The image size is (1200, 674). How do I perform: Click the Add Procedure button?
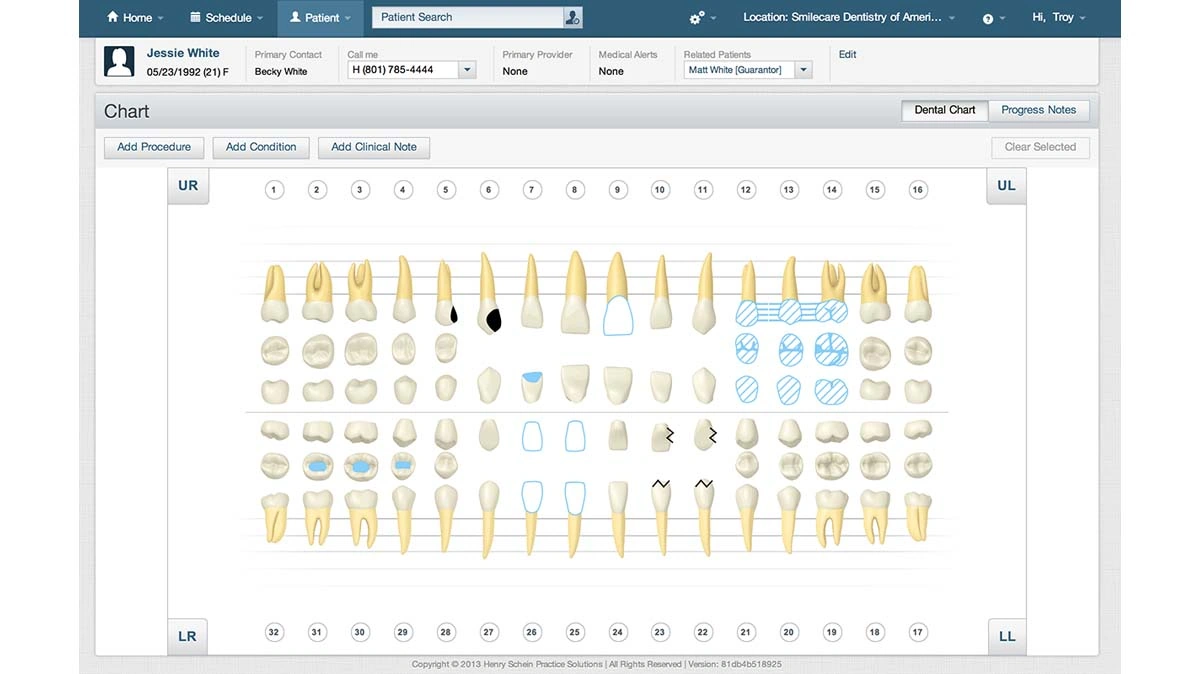tap(153, 147)
